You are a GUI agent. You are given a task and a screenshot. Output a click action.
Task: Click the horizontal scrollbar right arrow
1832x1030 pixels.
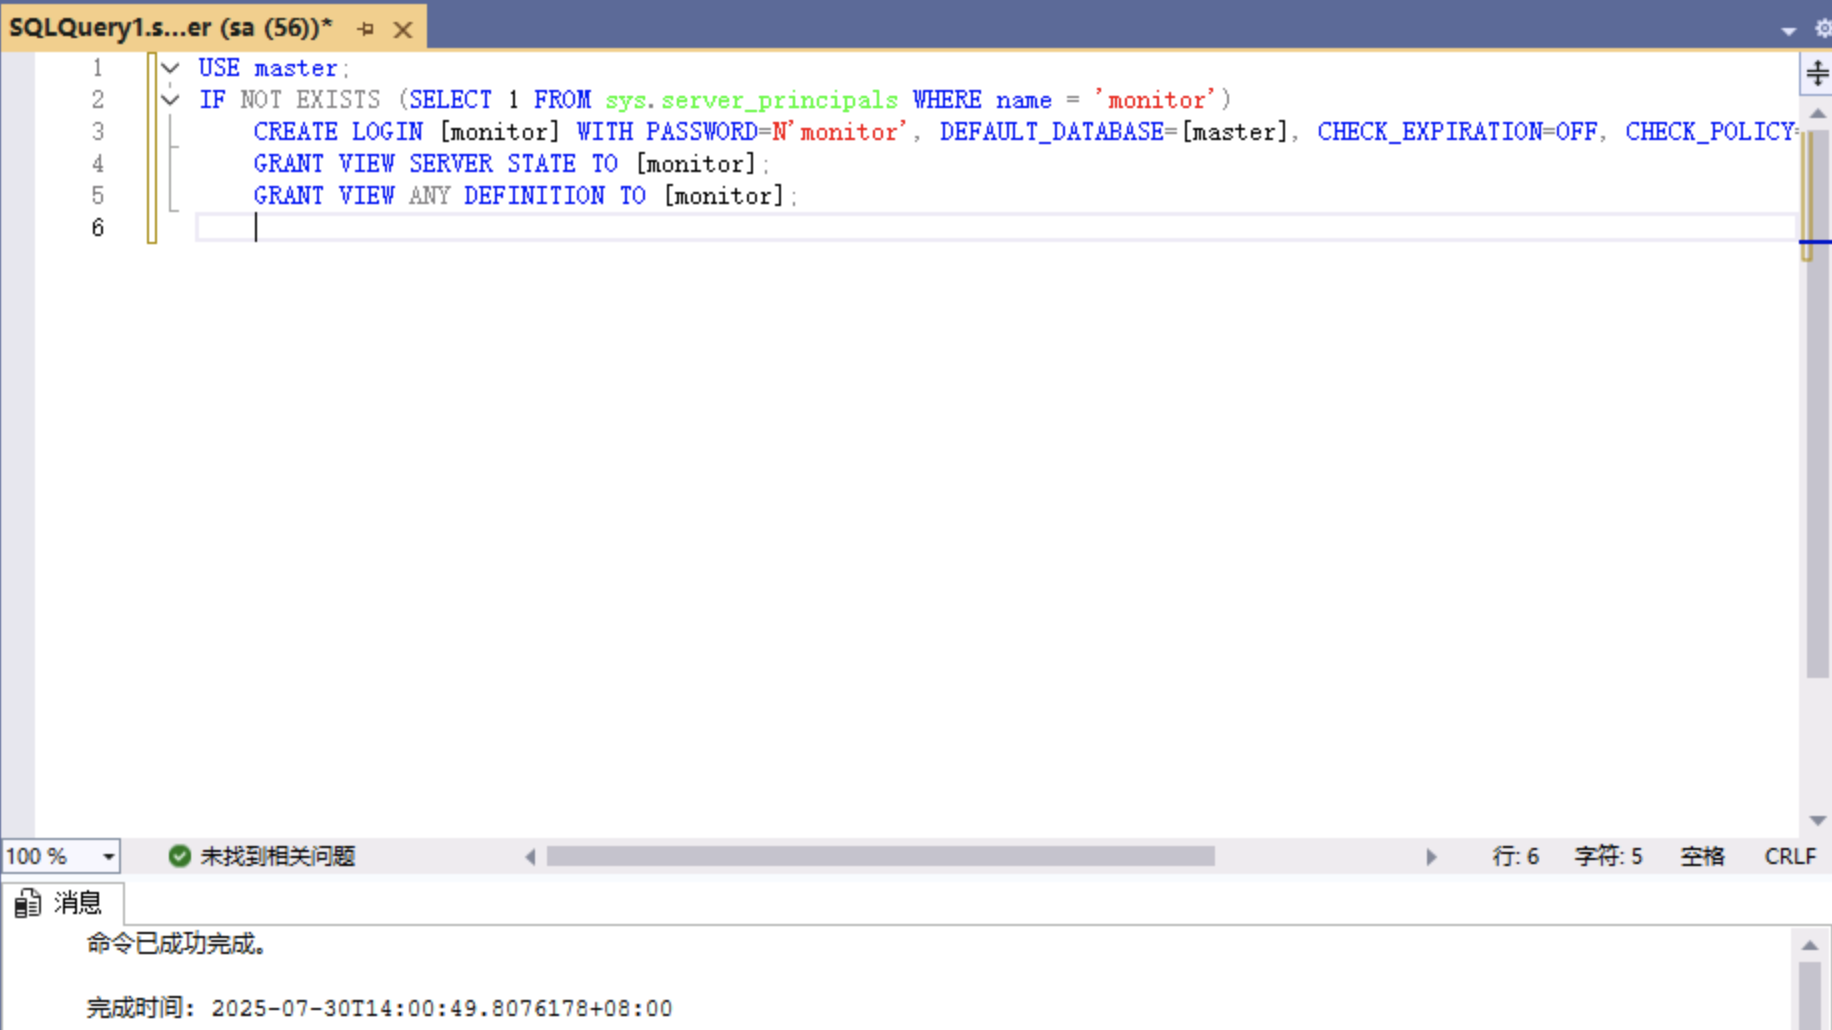(1431, 857)
